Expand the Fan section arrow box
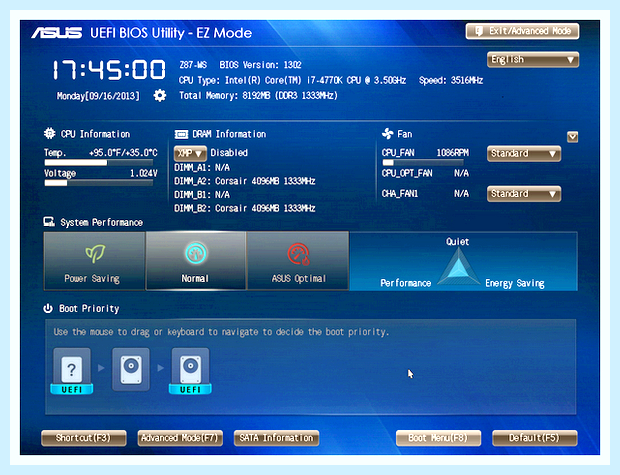Viewport: 620px width, 475px height. 573,137
